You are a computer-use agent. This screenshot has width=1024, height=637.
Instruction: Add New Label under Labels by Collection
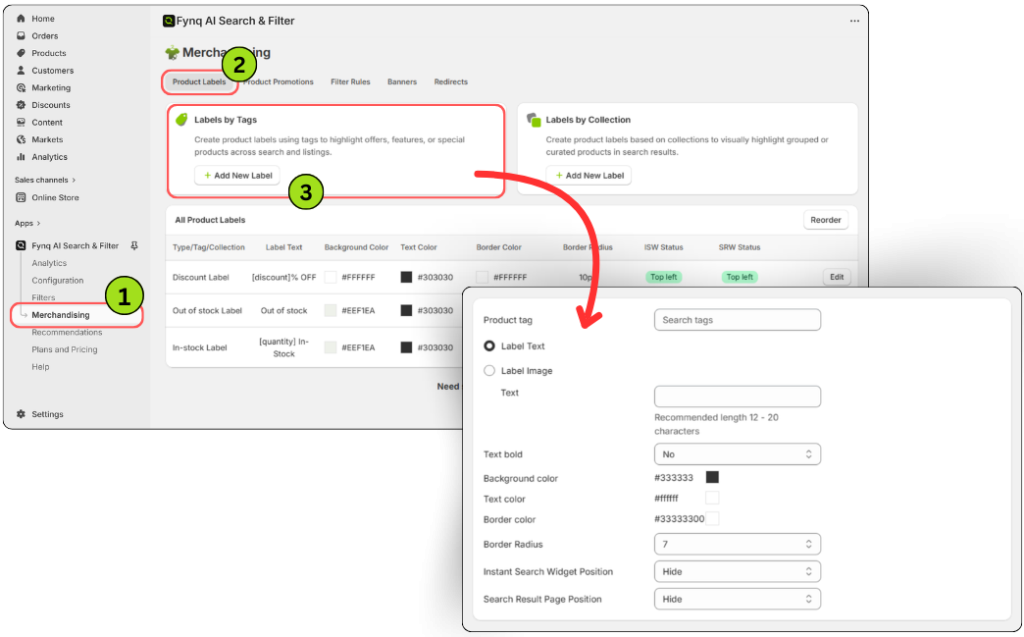589,175
